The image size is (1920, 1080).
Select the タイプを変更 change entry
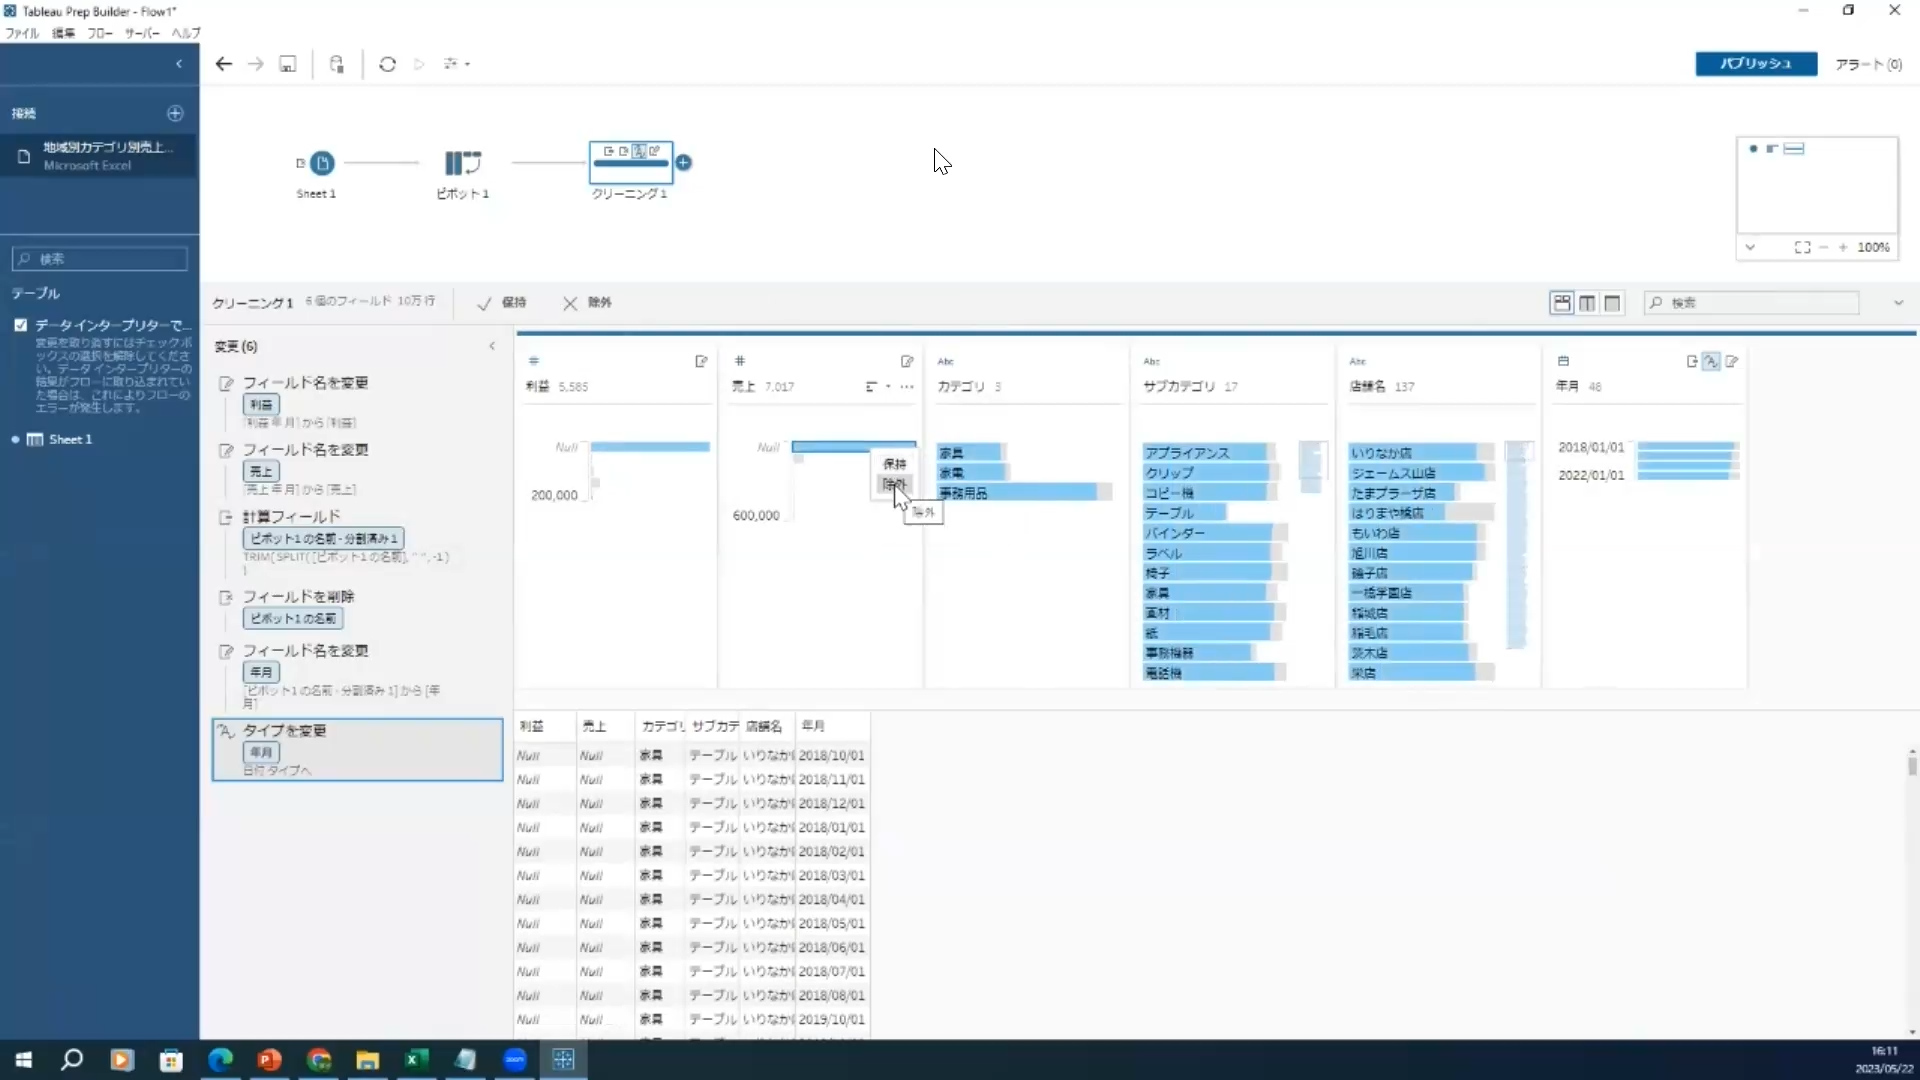(x=357, y=750)
